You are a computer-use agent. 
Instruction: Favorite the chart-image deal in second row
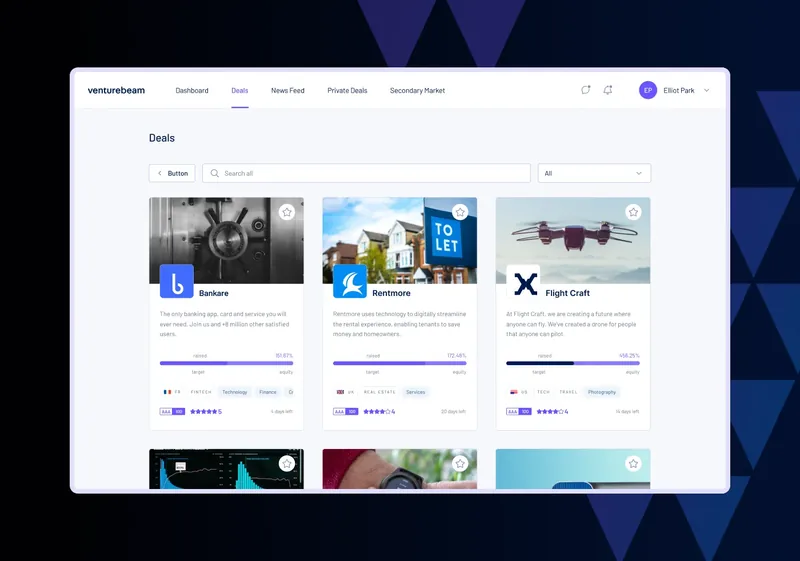point(287,464)
